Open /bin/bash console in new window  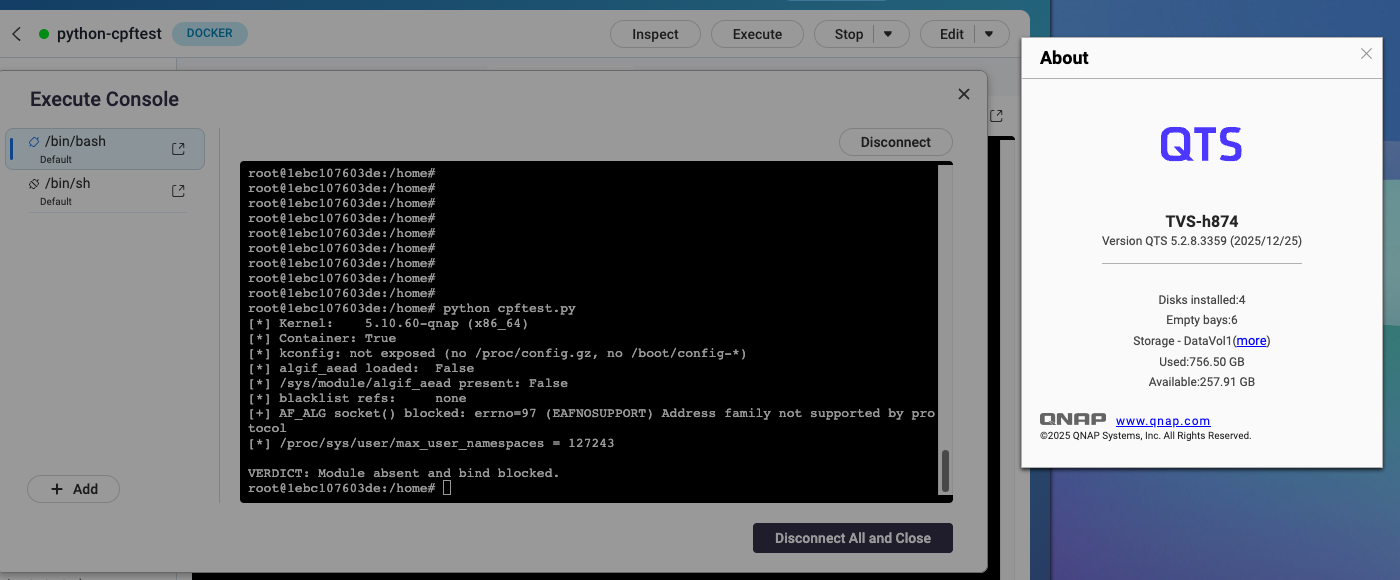pos(178,149)
